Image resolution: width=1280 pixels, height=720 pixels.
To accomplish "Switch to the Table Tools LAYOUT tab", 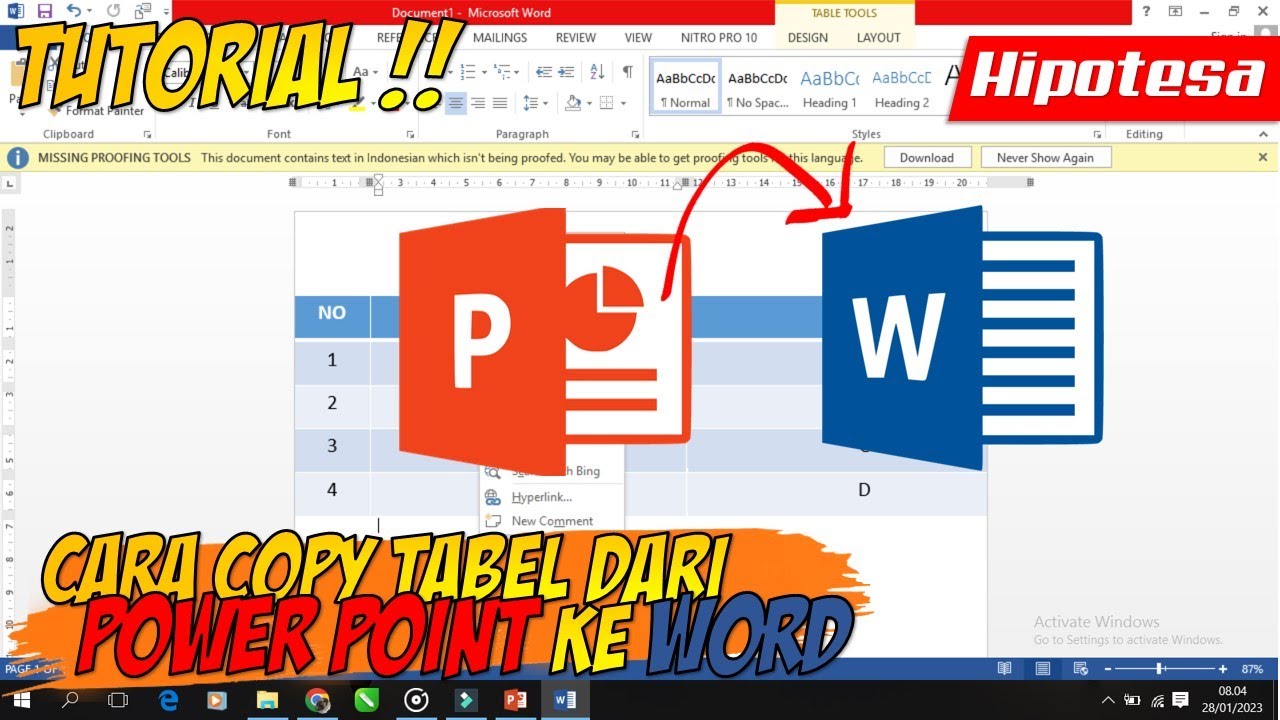I will tap(879, 38).
